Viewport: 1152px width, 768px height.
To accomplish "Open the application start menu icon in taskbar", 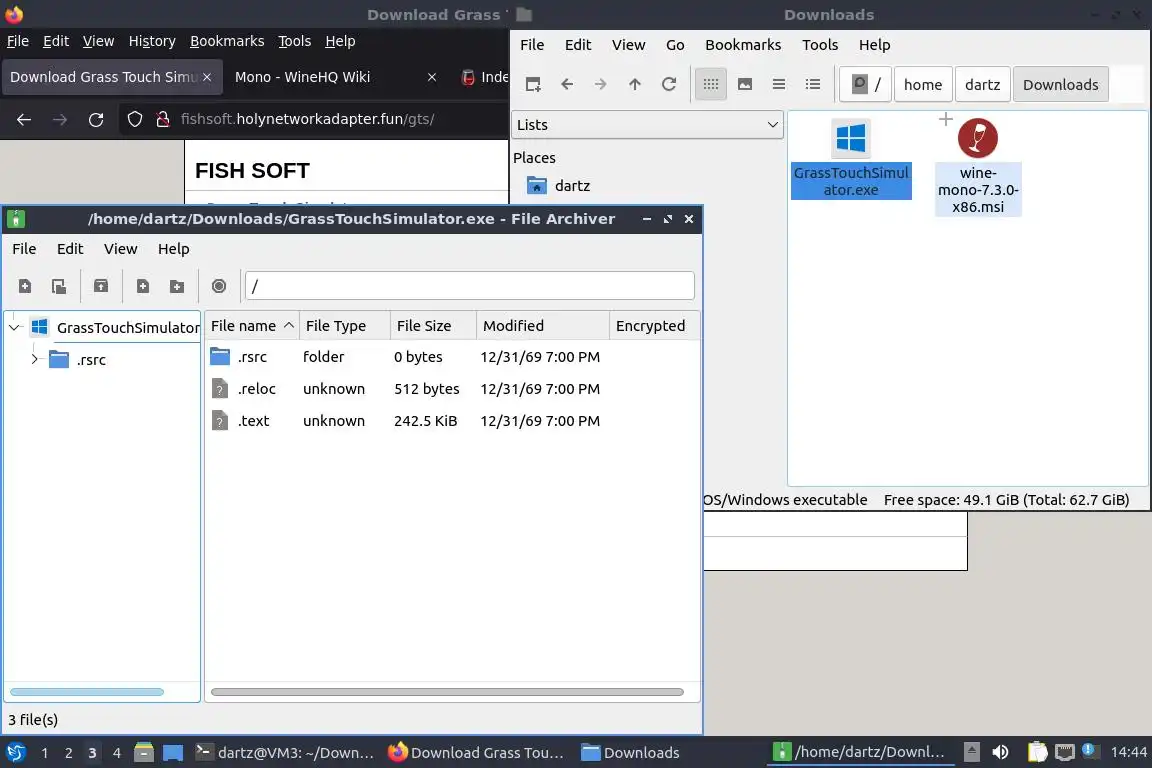I will click(x=15, y=753).
